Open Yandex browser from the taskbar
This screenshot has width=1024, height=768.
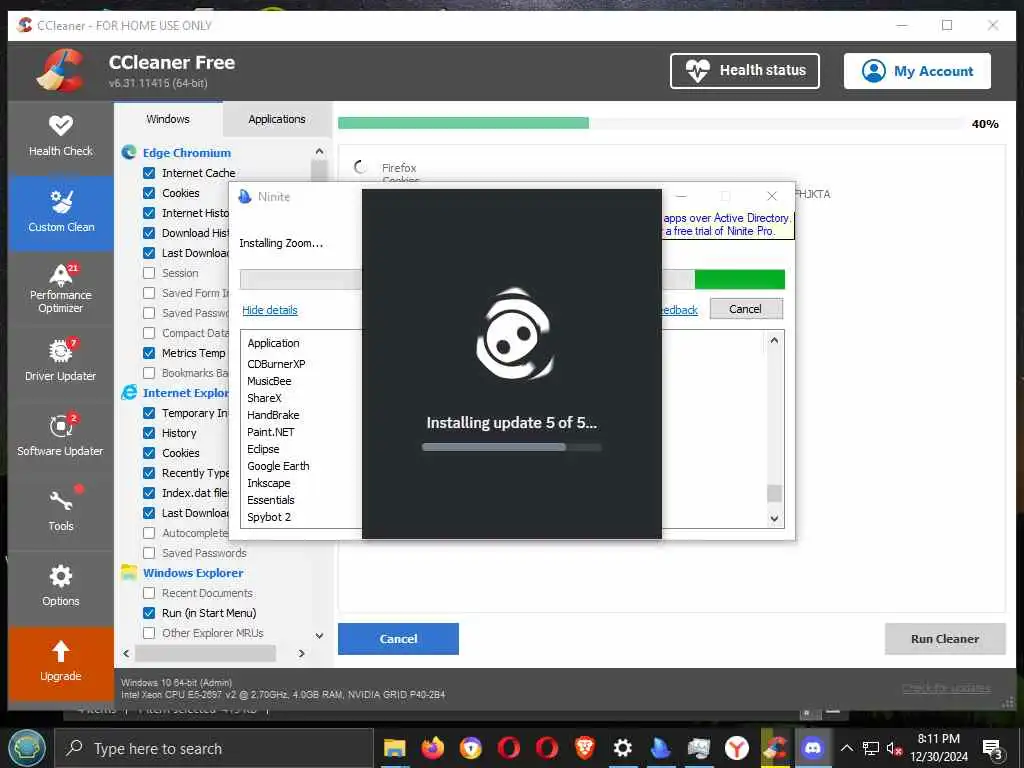(737, 748)
